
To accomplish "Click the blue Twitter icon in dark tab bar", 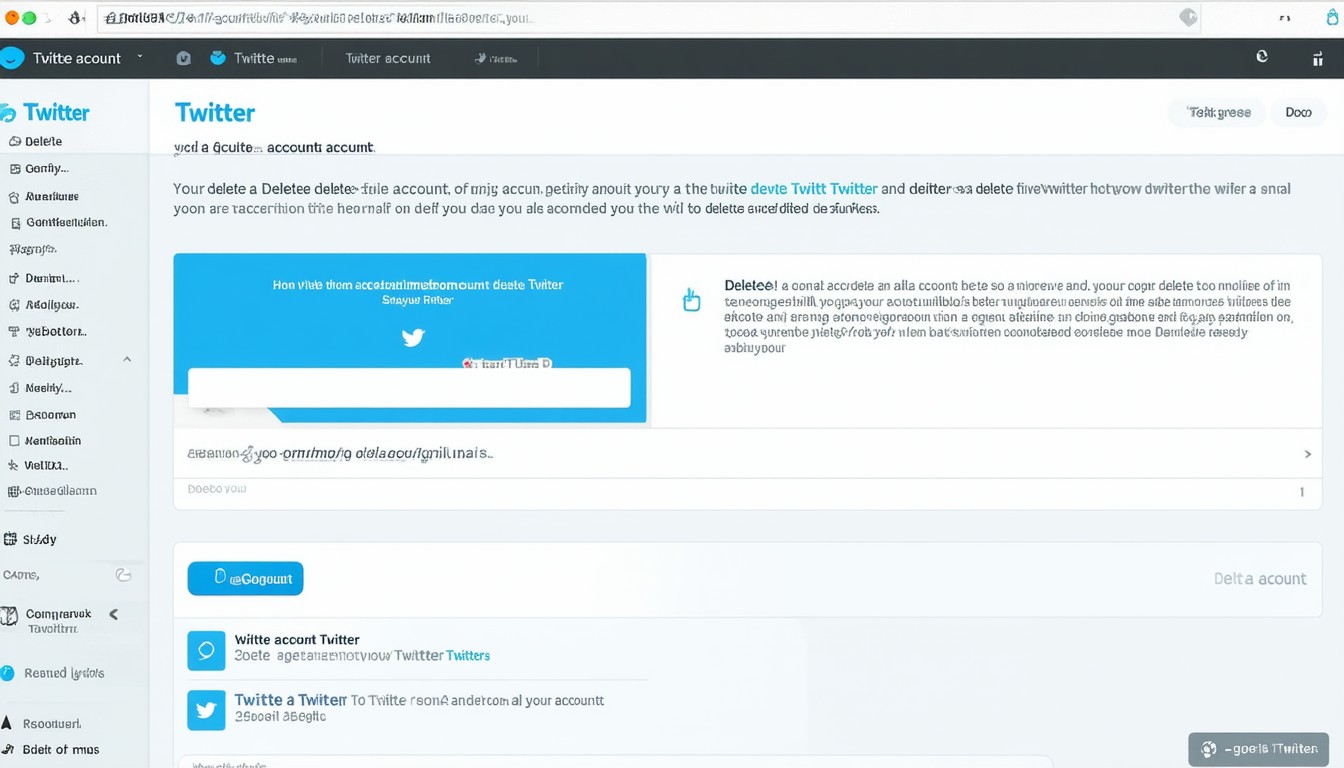I will 218,58.
